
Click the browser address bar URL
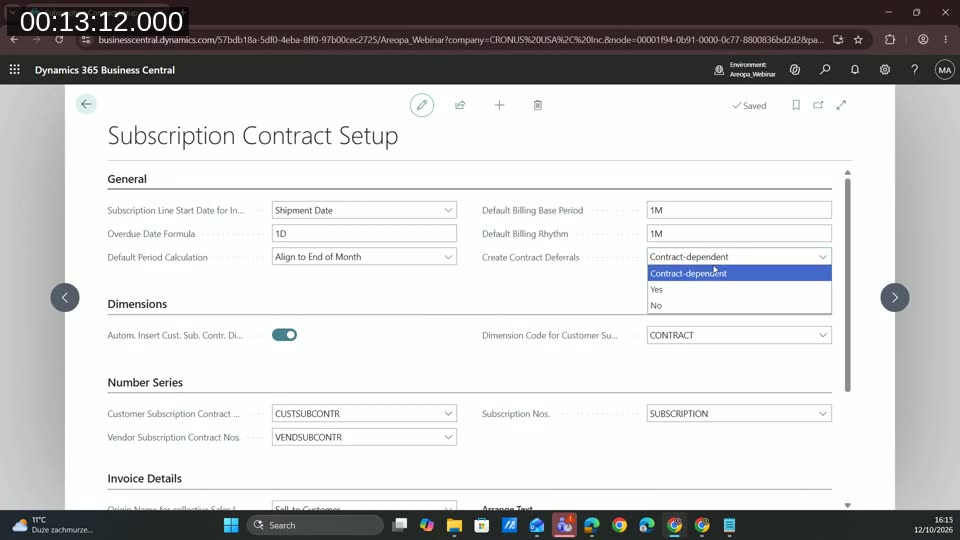click(460, 40)
